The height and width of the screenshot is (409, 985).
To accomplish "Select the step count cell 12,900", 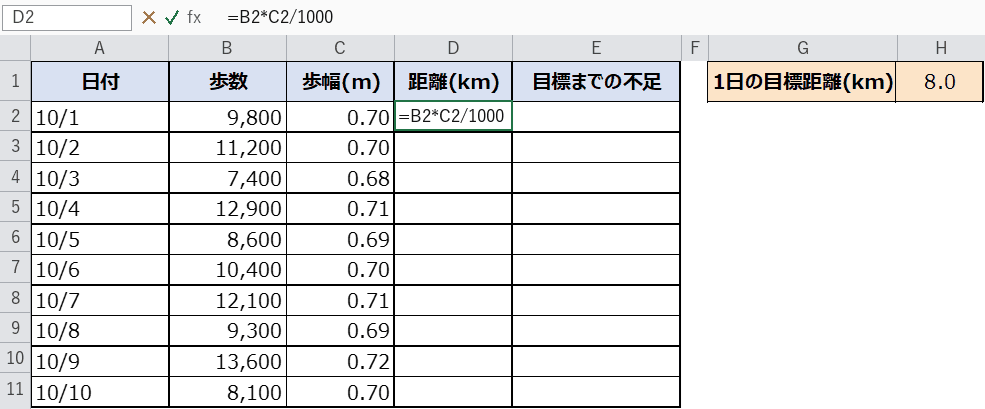I will click(228, 209).
